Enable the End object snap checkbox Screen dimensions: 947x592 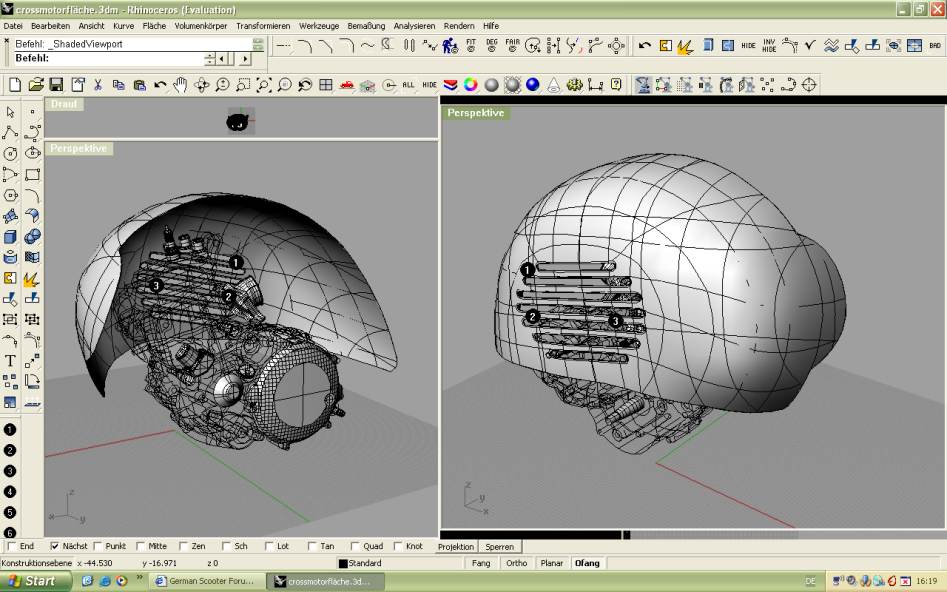(x=12, y=546)
